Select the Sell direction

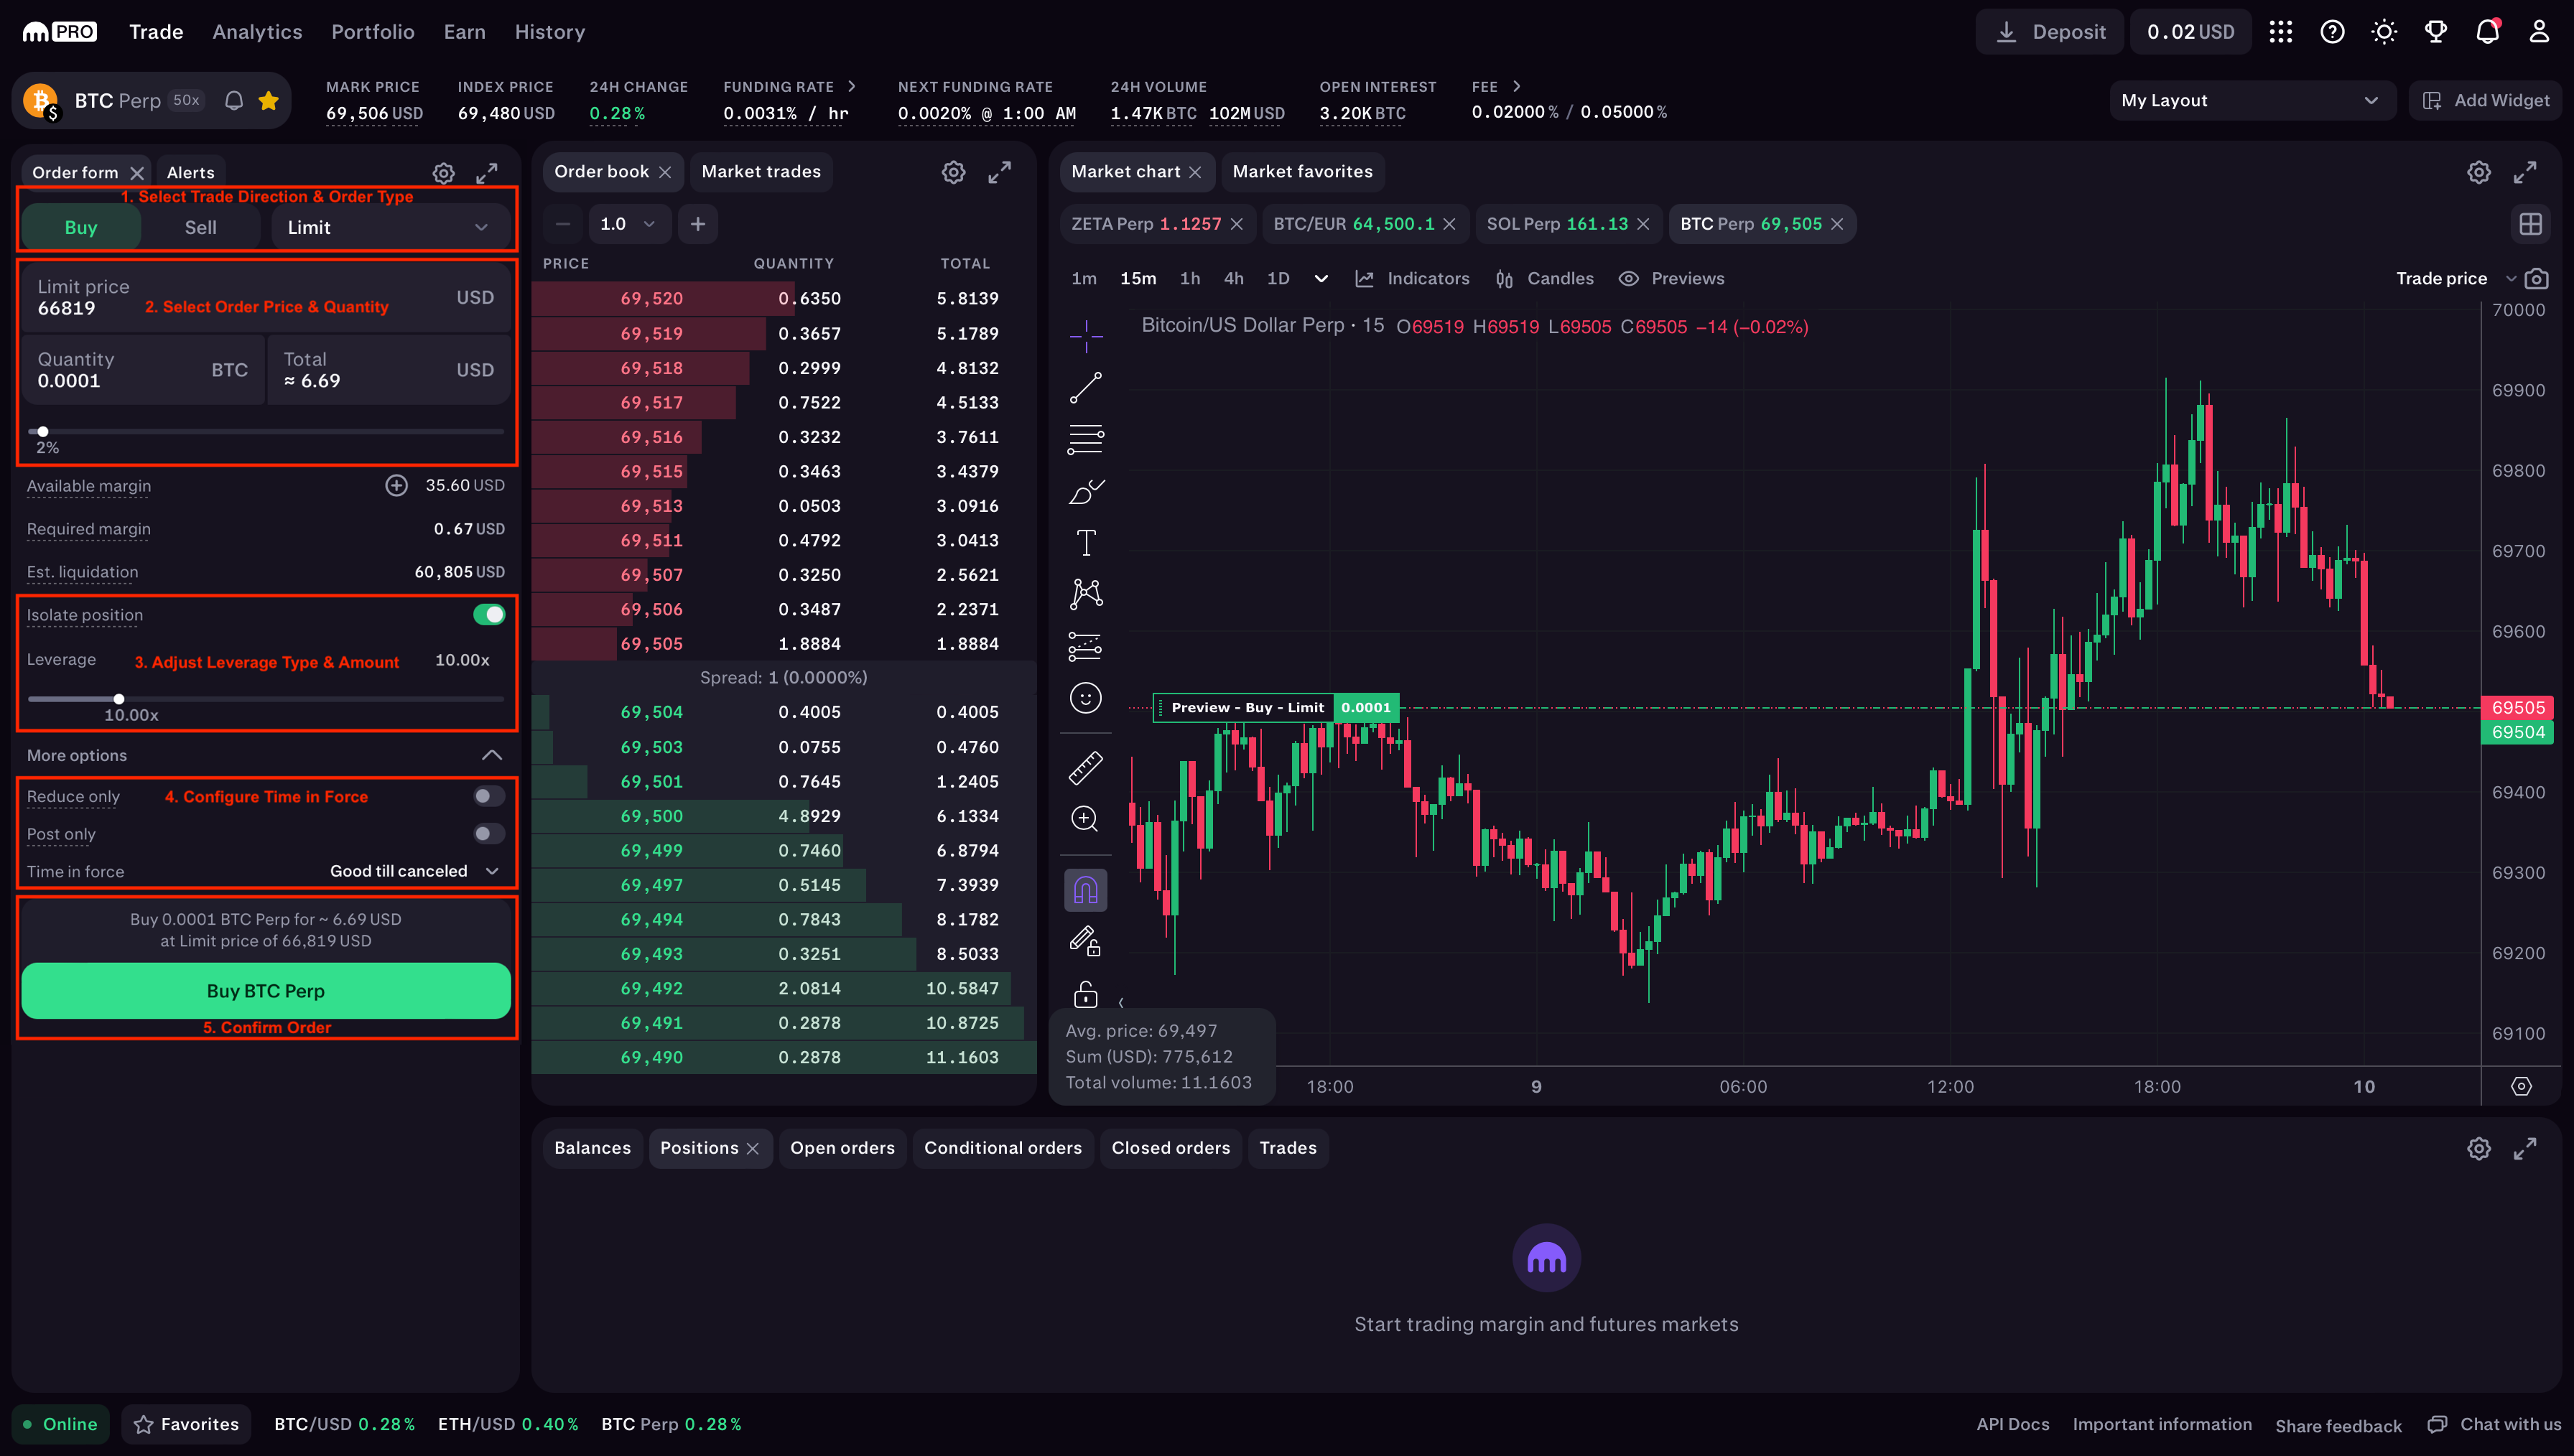(200, 228)
